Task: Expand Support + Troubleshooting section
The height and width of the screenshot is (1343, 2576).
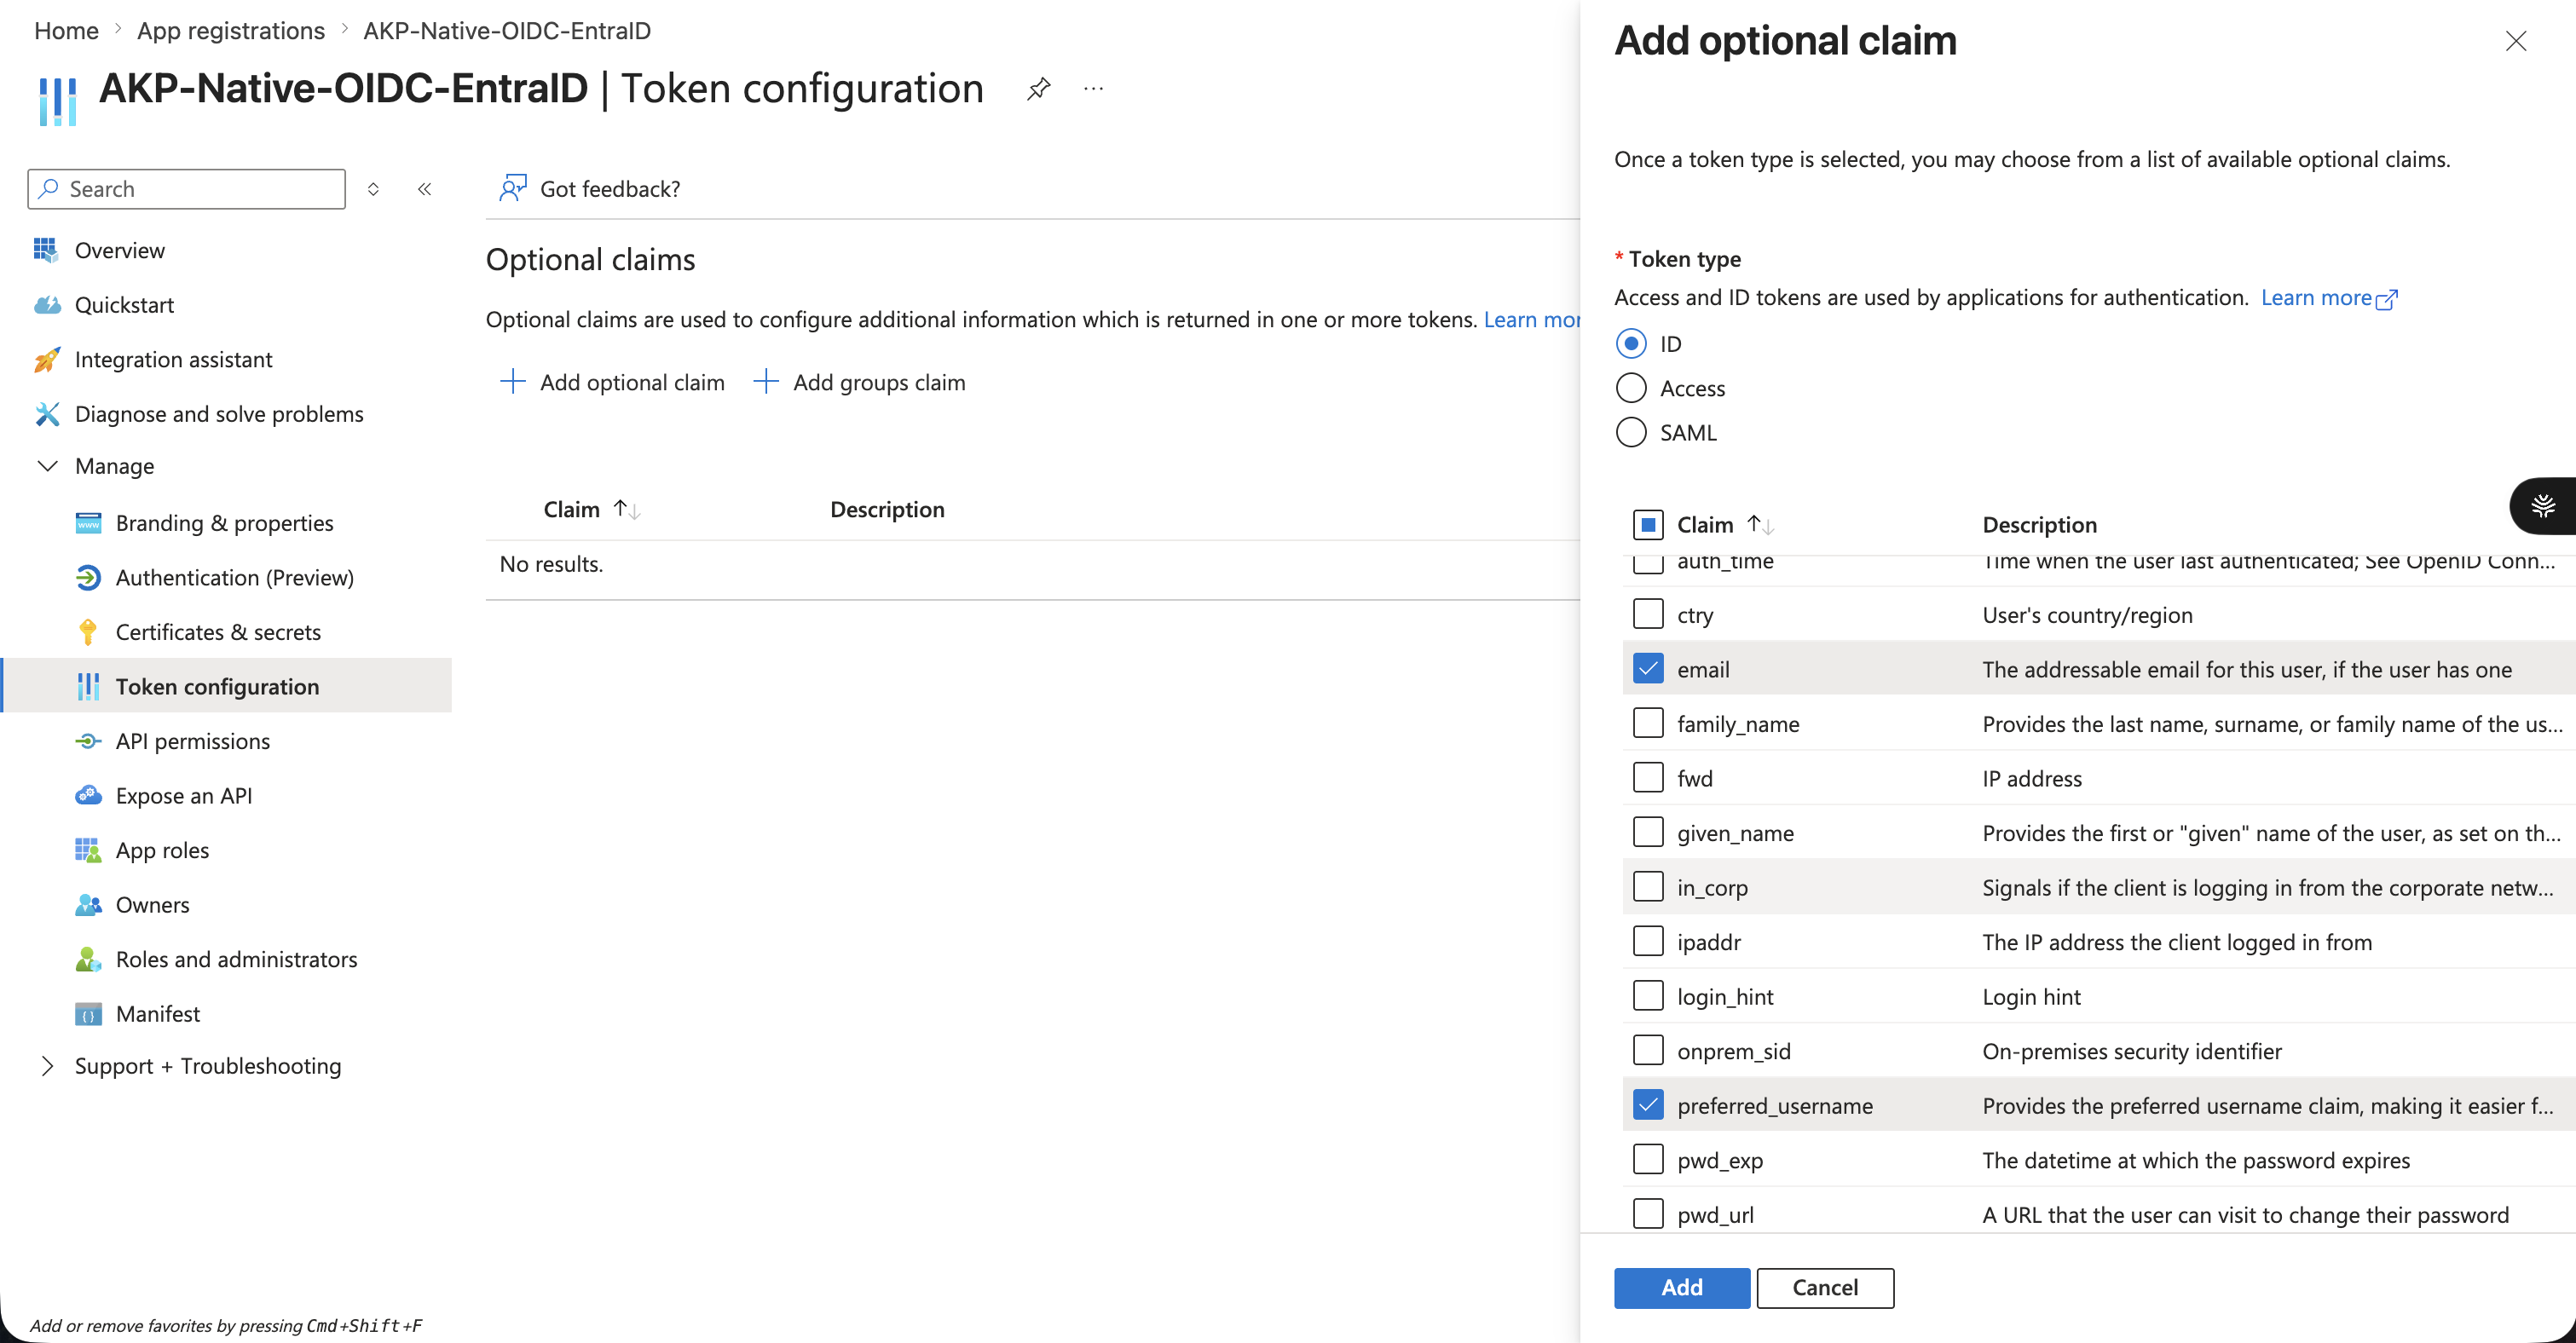Action: coord(47,1066)
